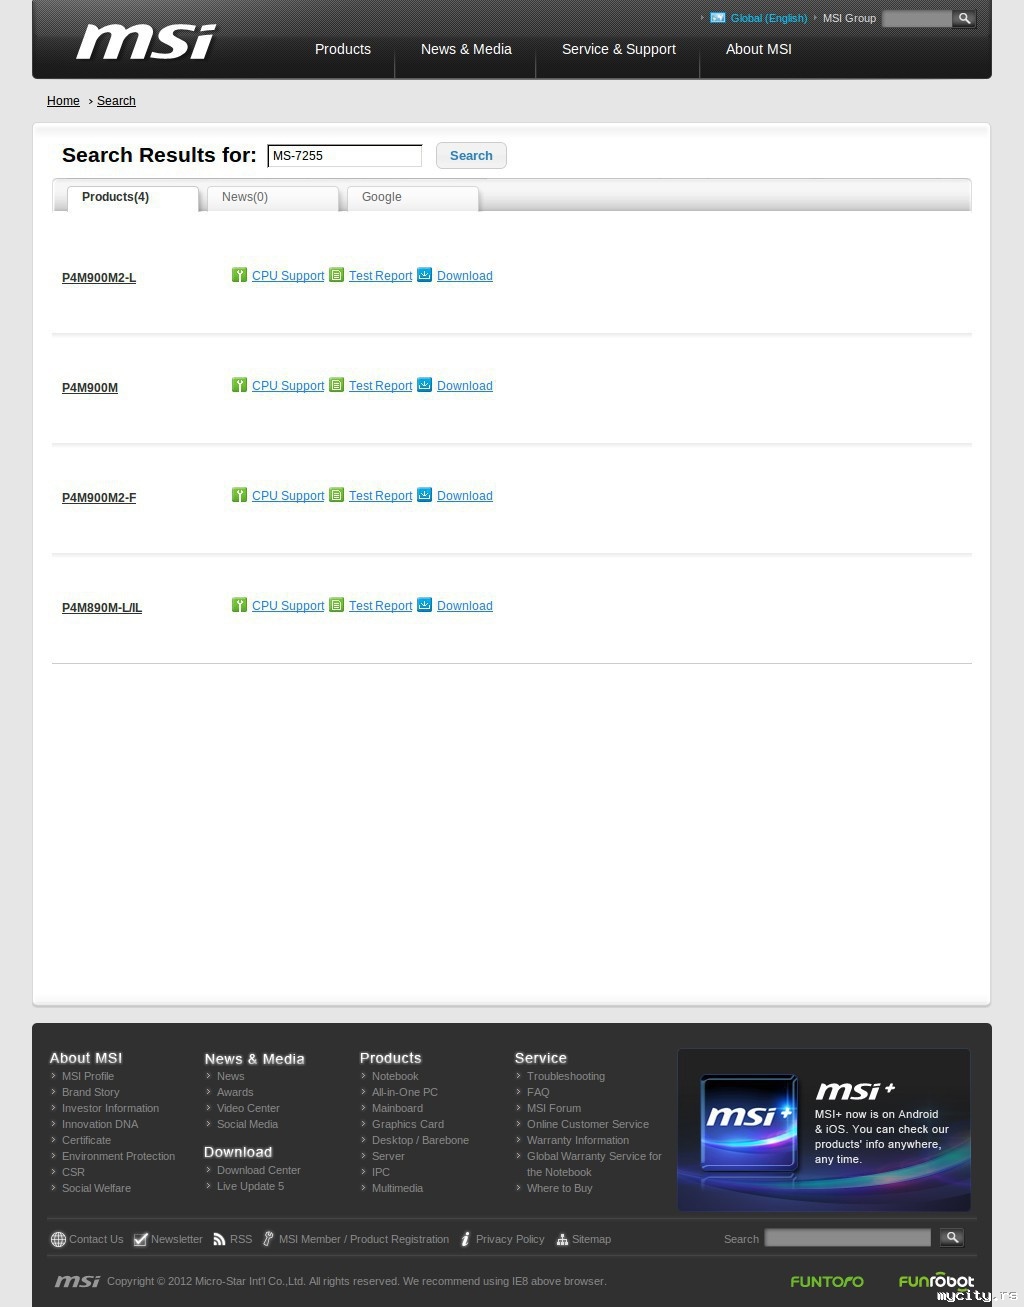Open CPU Support link for P4M900M2-F

coord(288,496)
